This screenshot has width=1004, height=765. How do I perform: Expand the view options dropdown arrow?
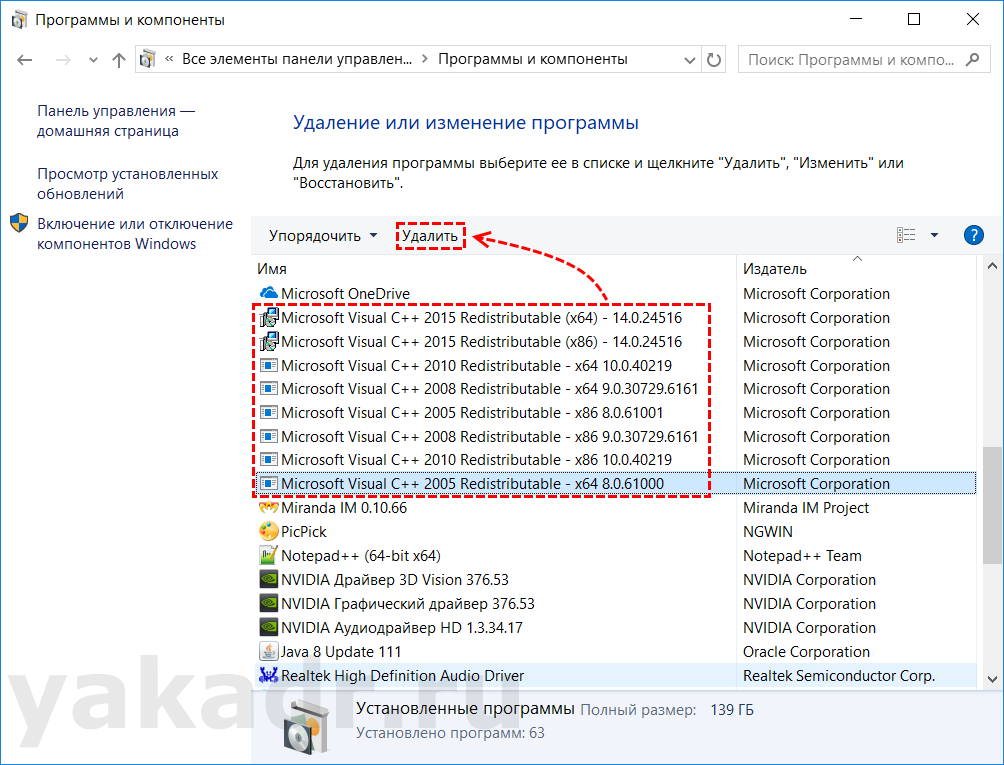pyautogui.click(x=934, y=236)
